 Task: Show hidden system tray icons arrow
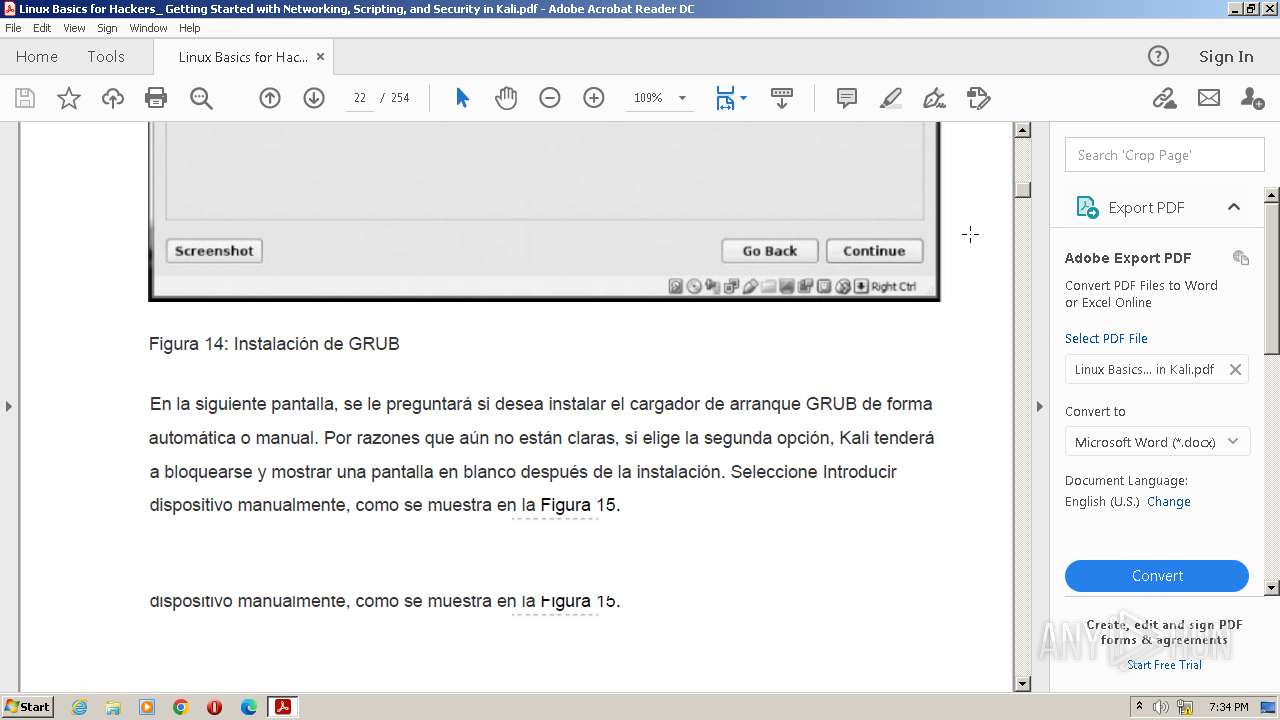pyautogui.click(x=1139, y=707)
